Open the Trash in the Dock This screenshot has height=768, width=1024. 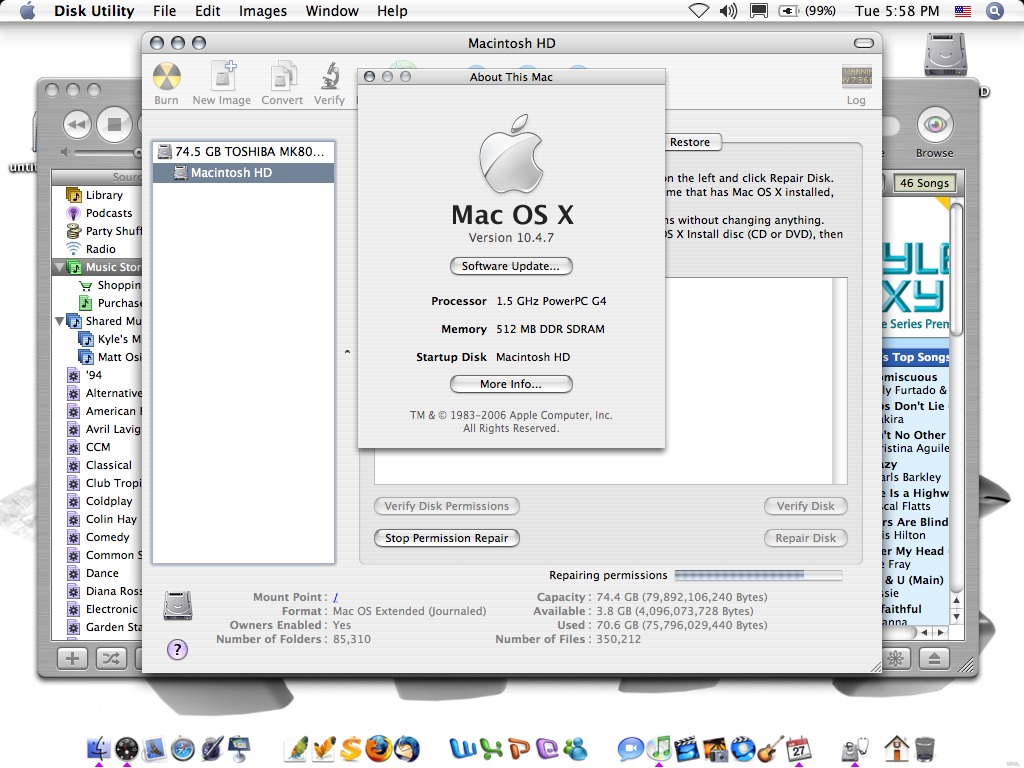pos(925,748)
